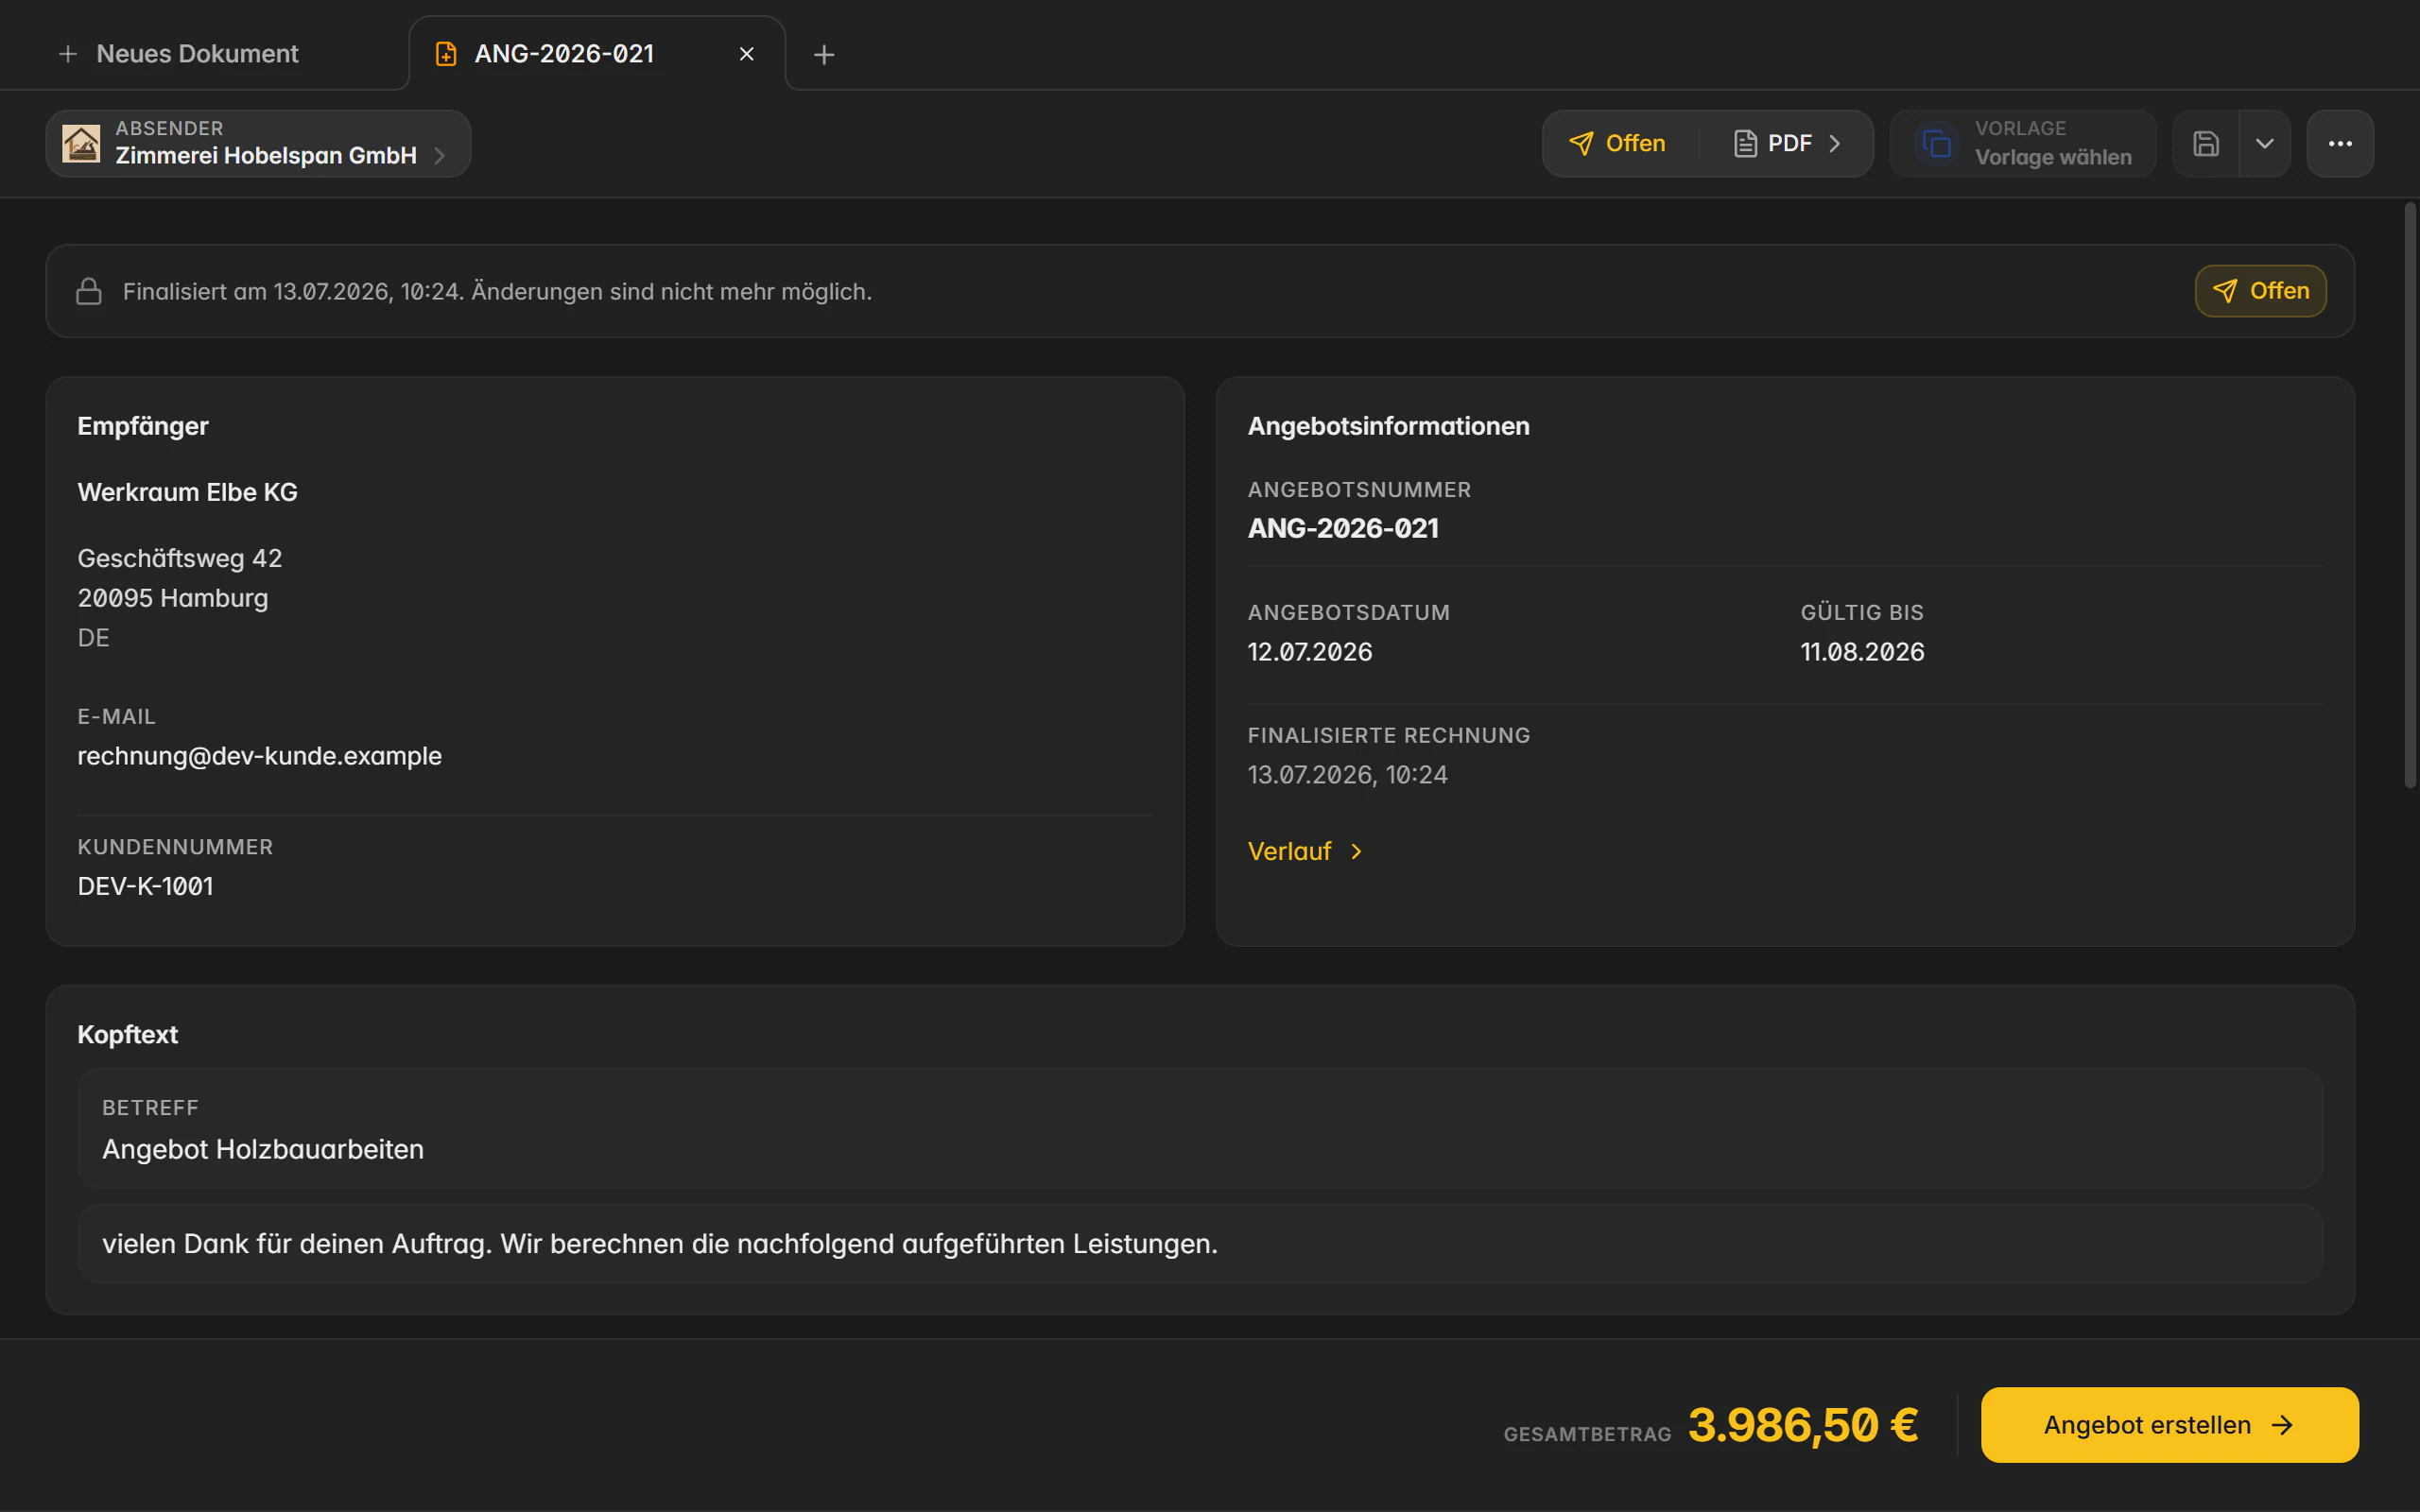
Task: Click the chevron next to Verlauf
Action: (x=1356, y=851)
